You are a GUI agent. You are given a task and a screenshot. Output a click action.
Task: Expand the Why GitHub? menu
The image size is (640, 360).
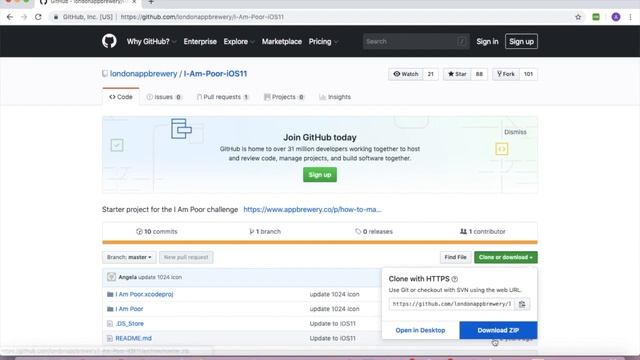(x=151, y=42)
